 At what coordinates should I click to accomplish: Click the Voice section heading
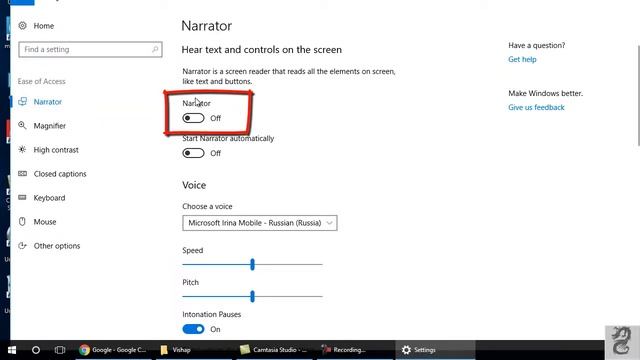point(194,185)
